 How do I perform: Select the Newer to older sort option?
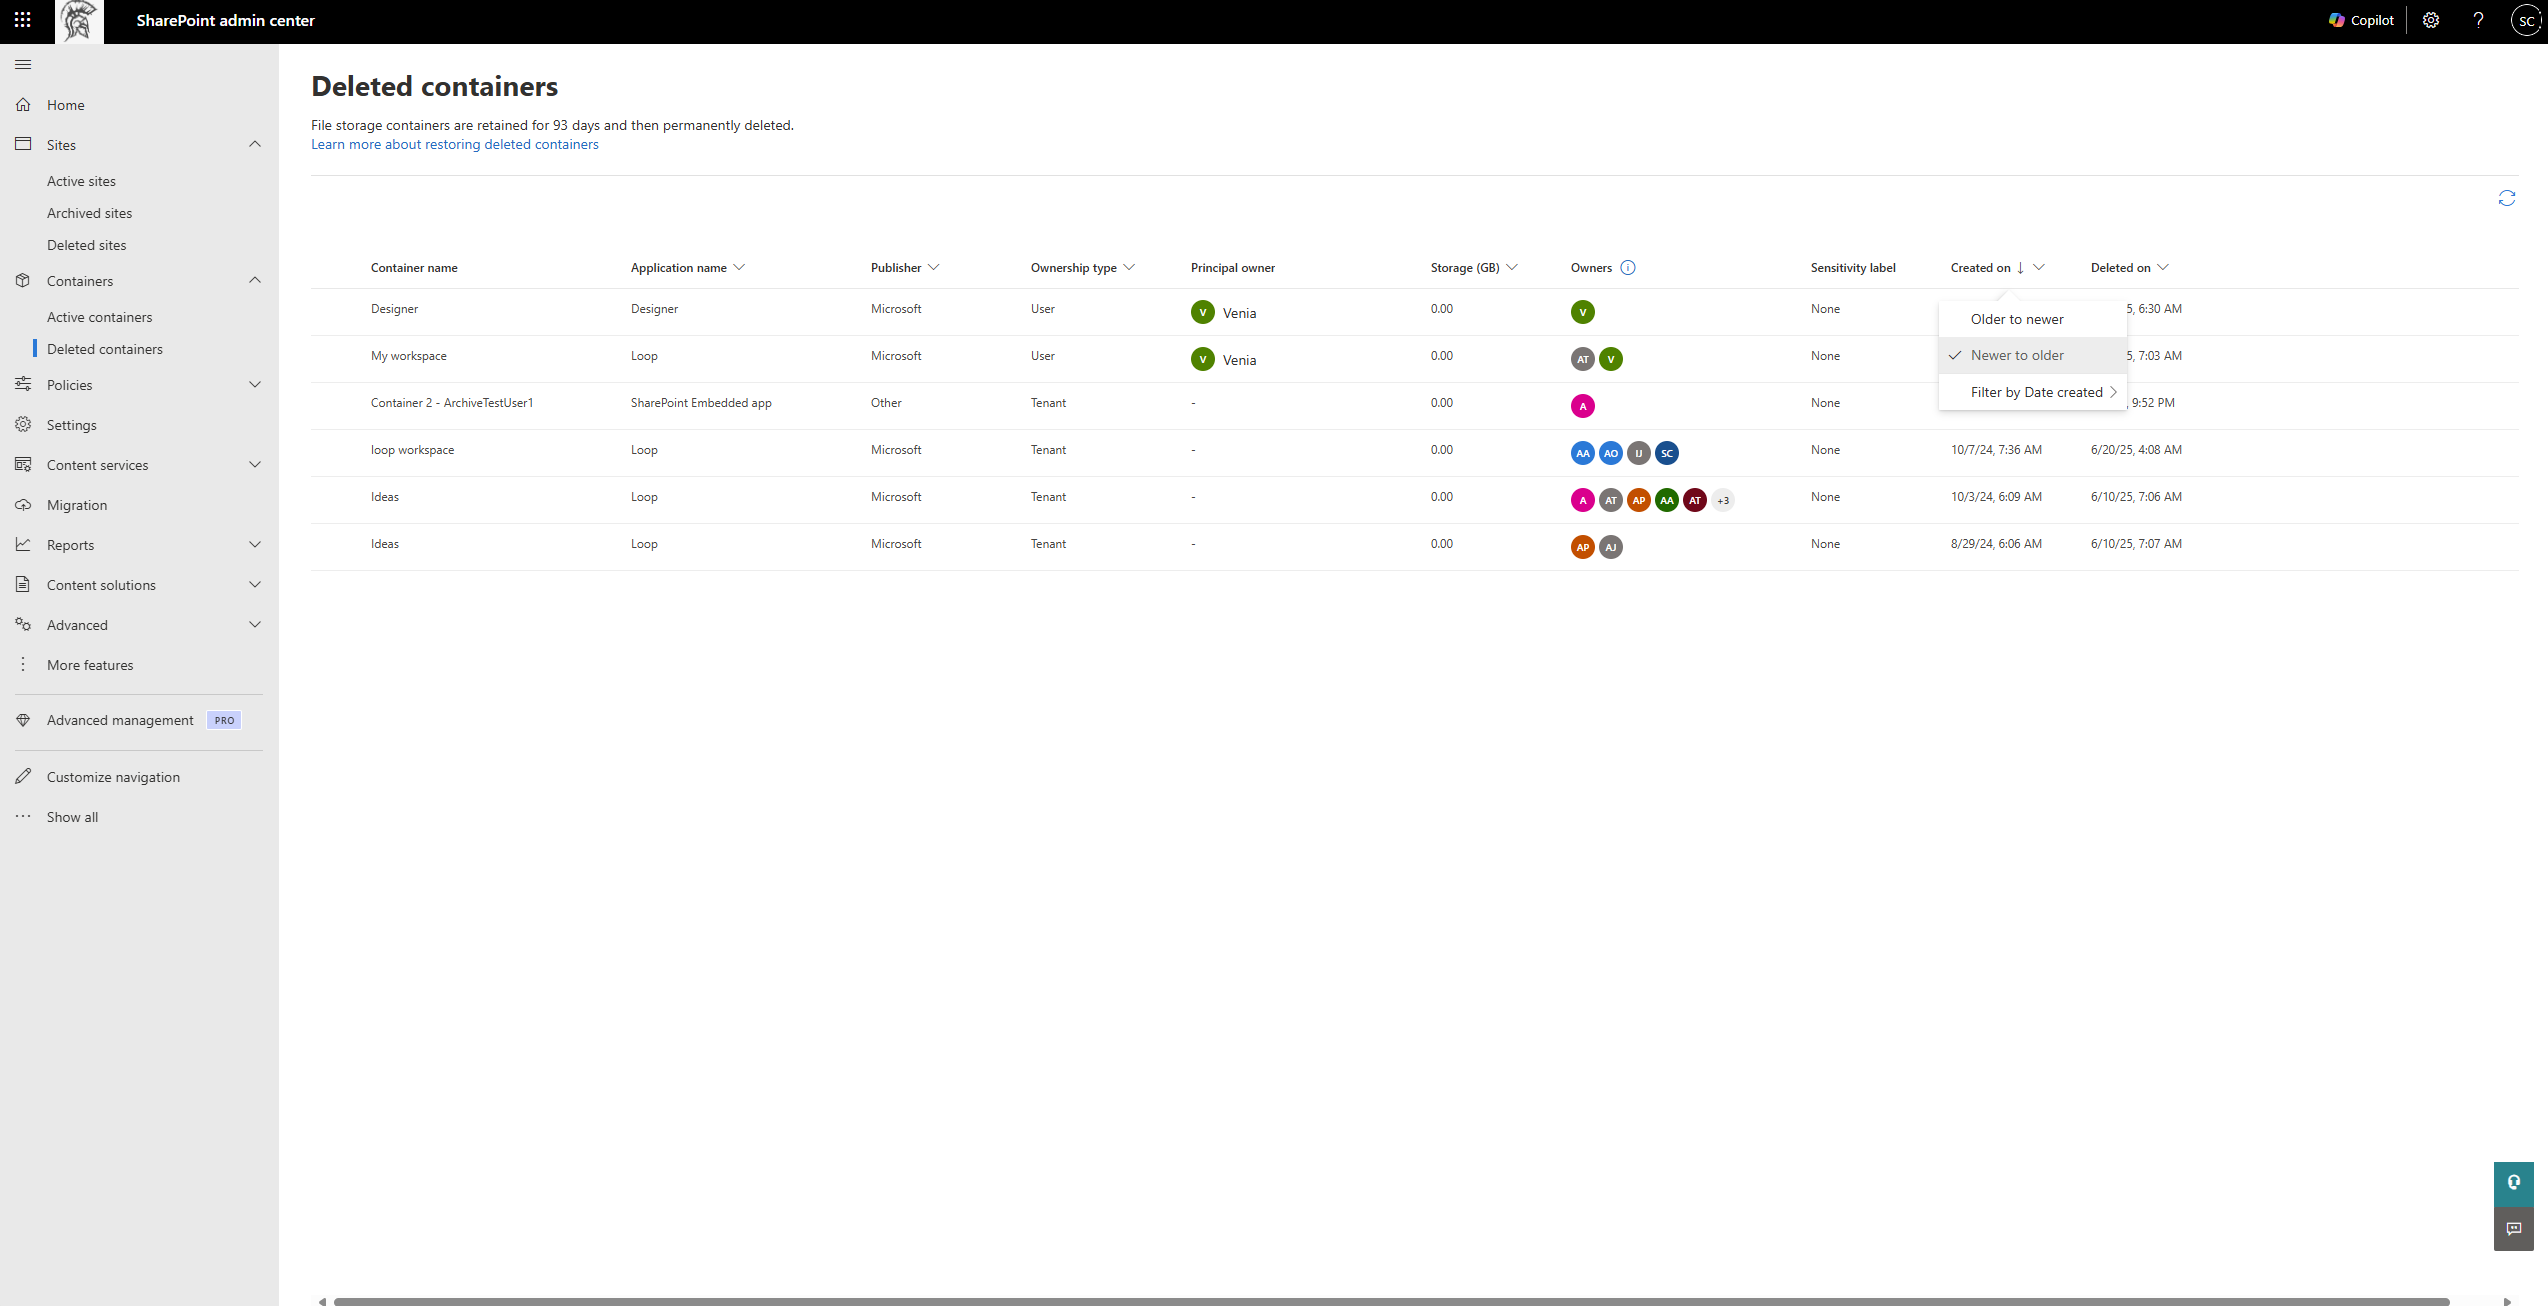[x=2016, y=355]
